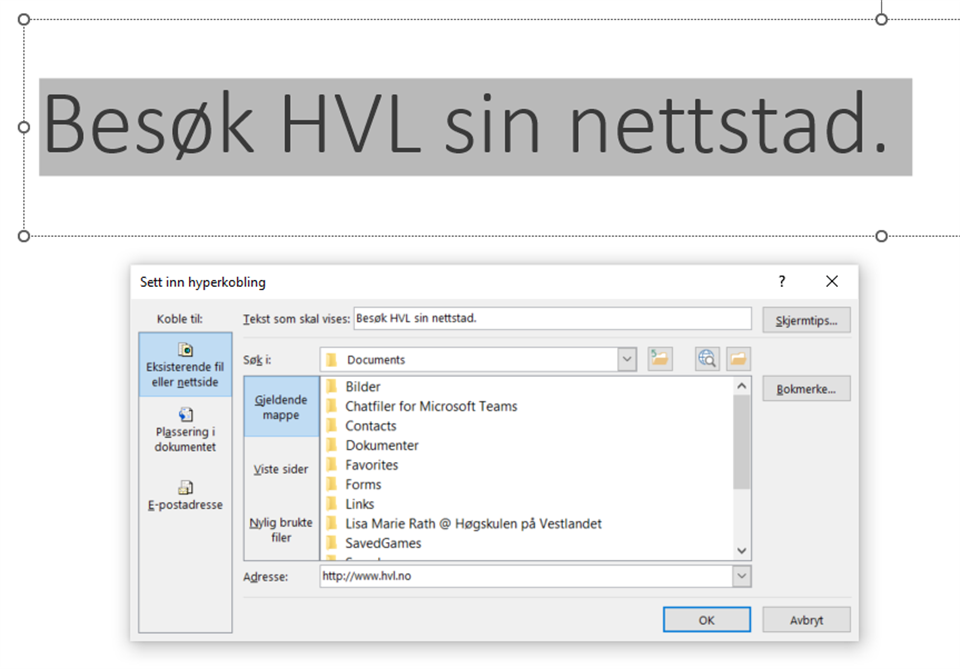Click the Avbryt button
Viewport: 960px width, 669px height.
(806, 620)
